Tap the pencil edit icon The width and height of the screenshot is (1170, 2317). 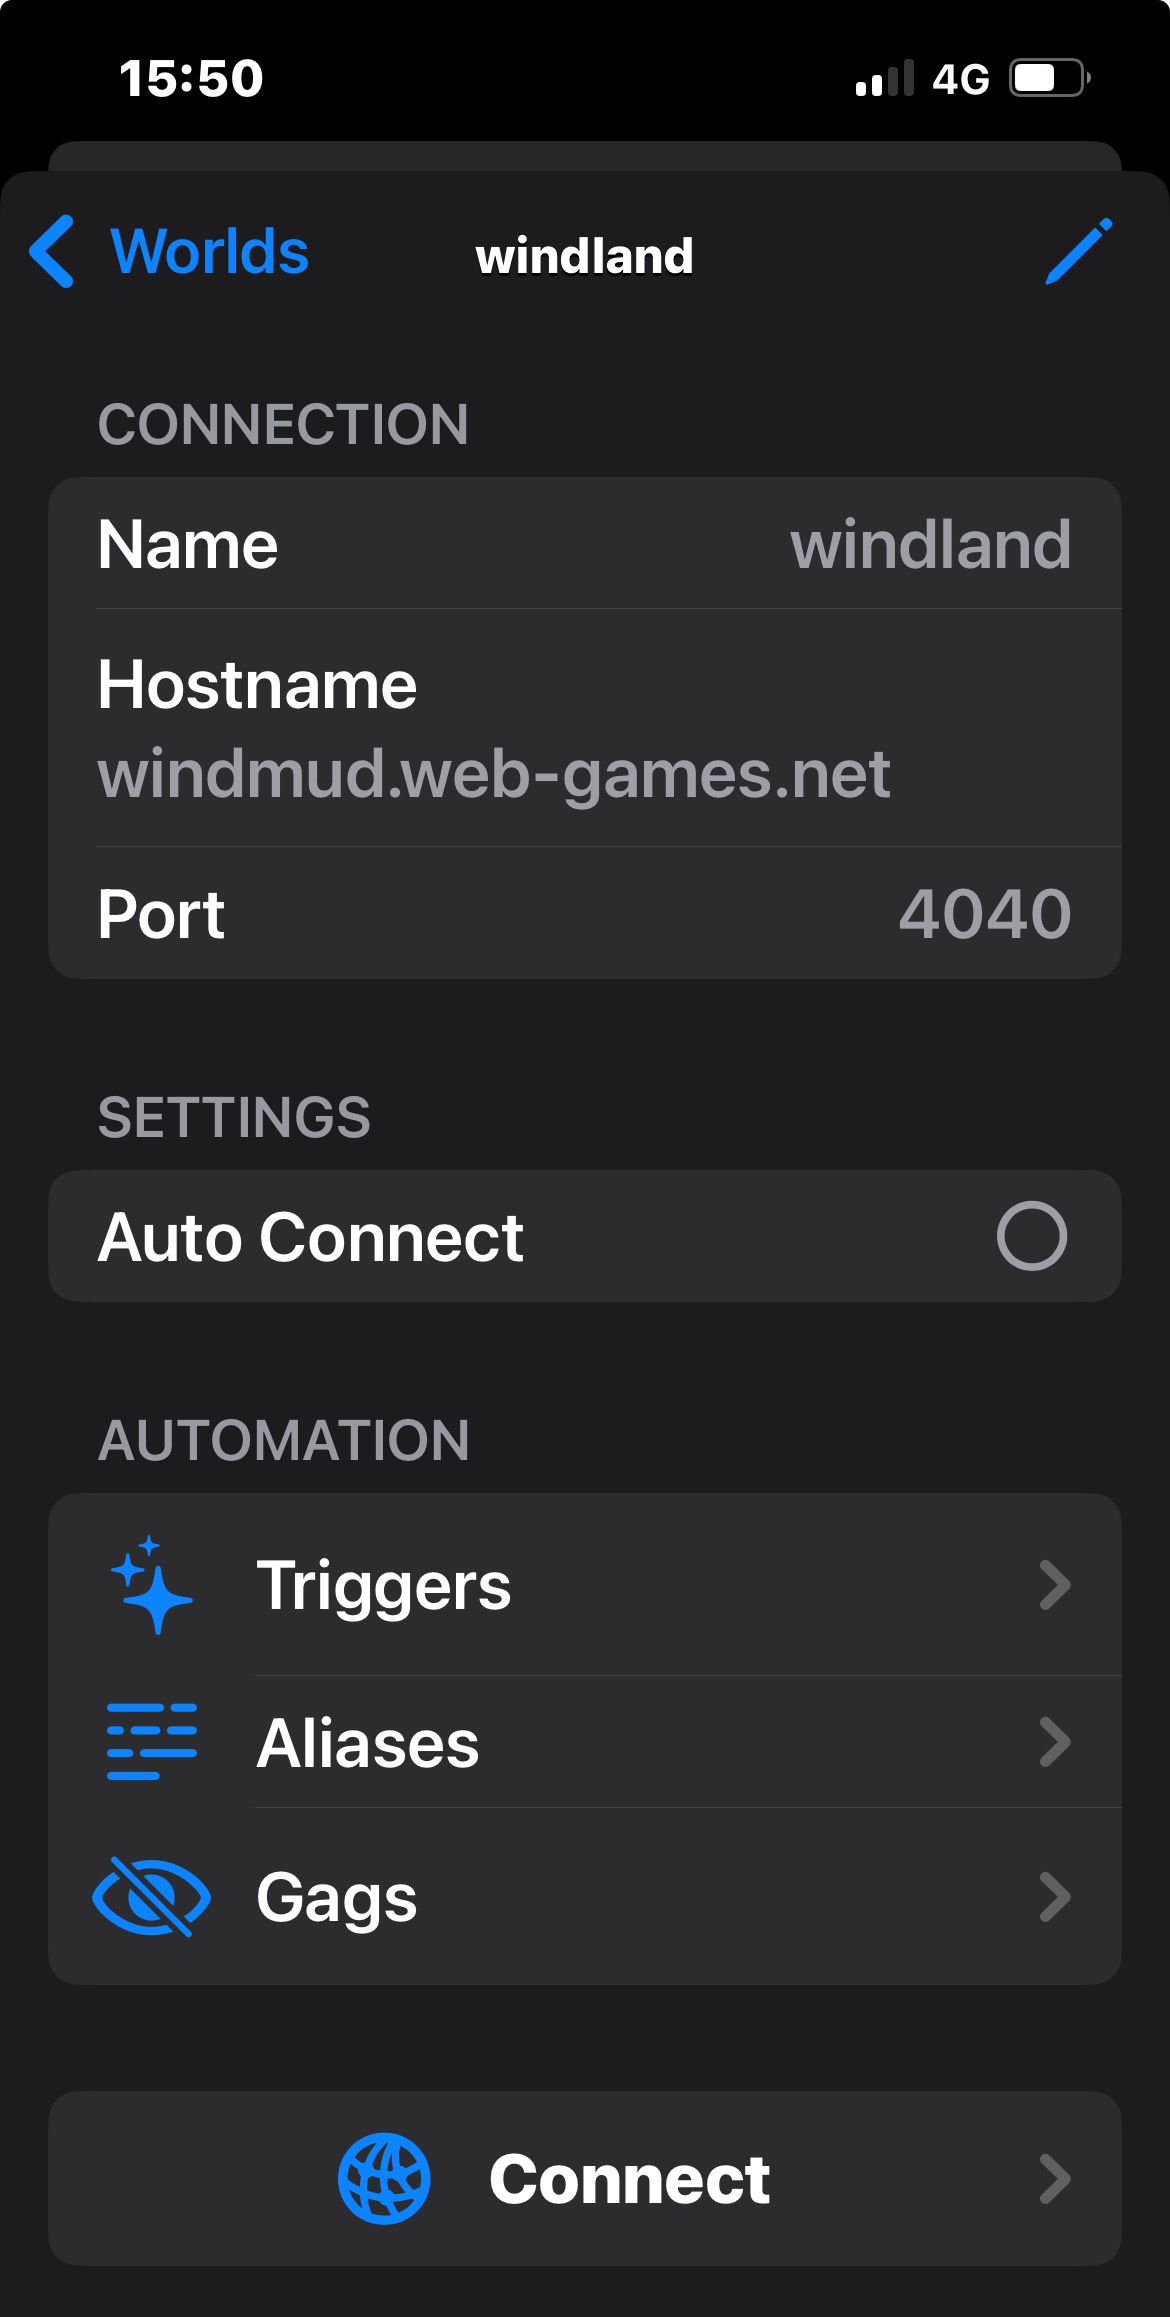1078,251
